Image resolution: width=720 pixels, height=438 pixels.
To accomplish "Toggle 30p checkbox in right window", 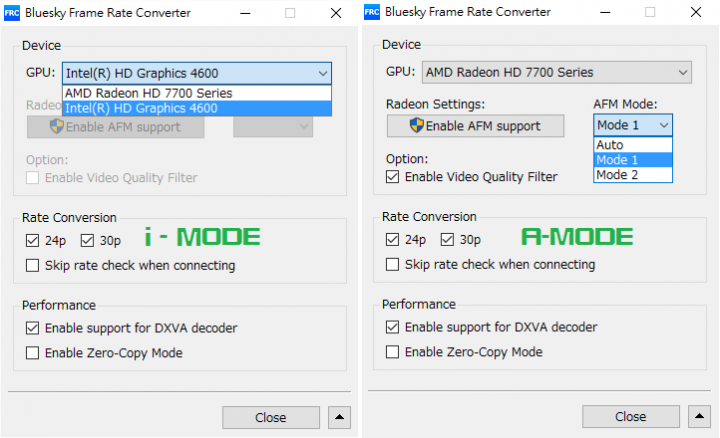I will (447, 239).
